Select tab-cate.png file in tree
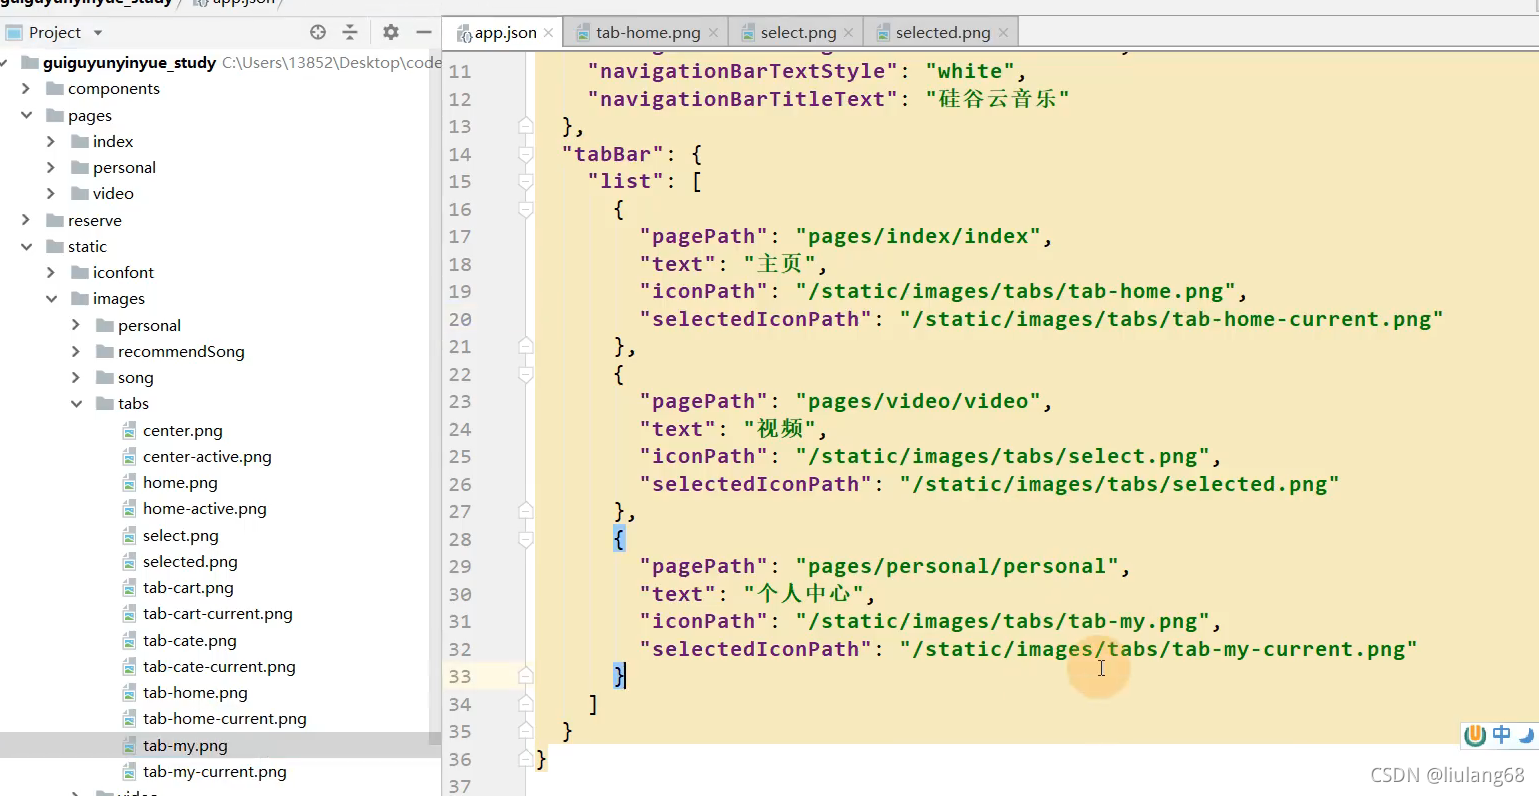 [x=189, y=641]
